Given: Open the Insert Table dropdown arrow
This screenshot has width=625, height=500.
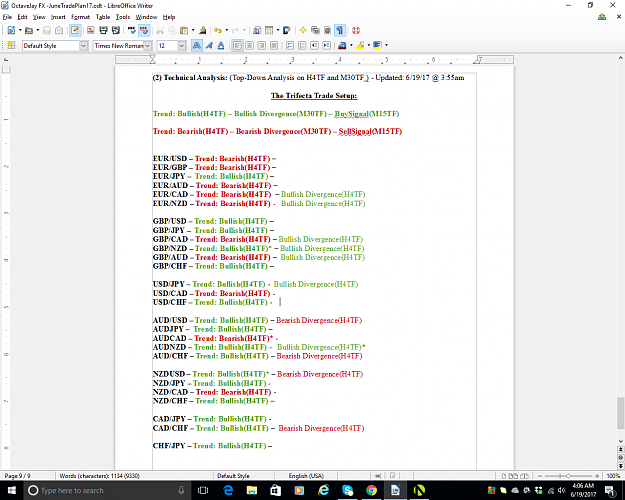Looking at the screenshot, I should pos(278,30).
